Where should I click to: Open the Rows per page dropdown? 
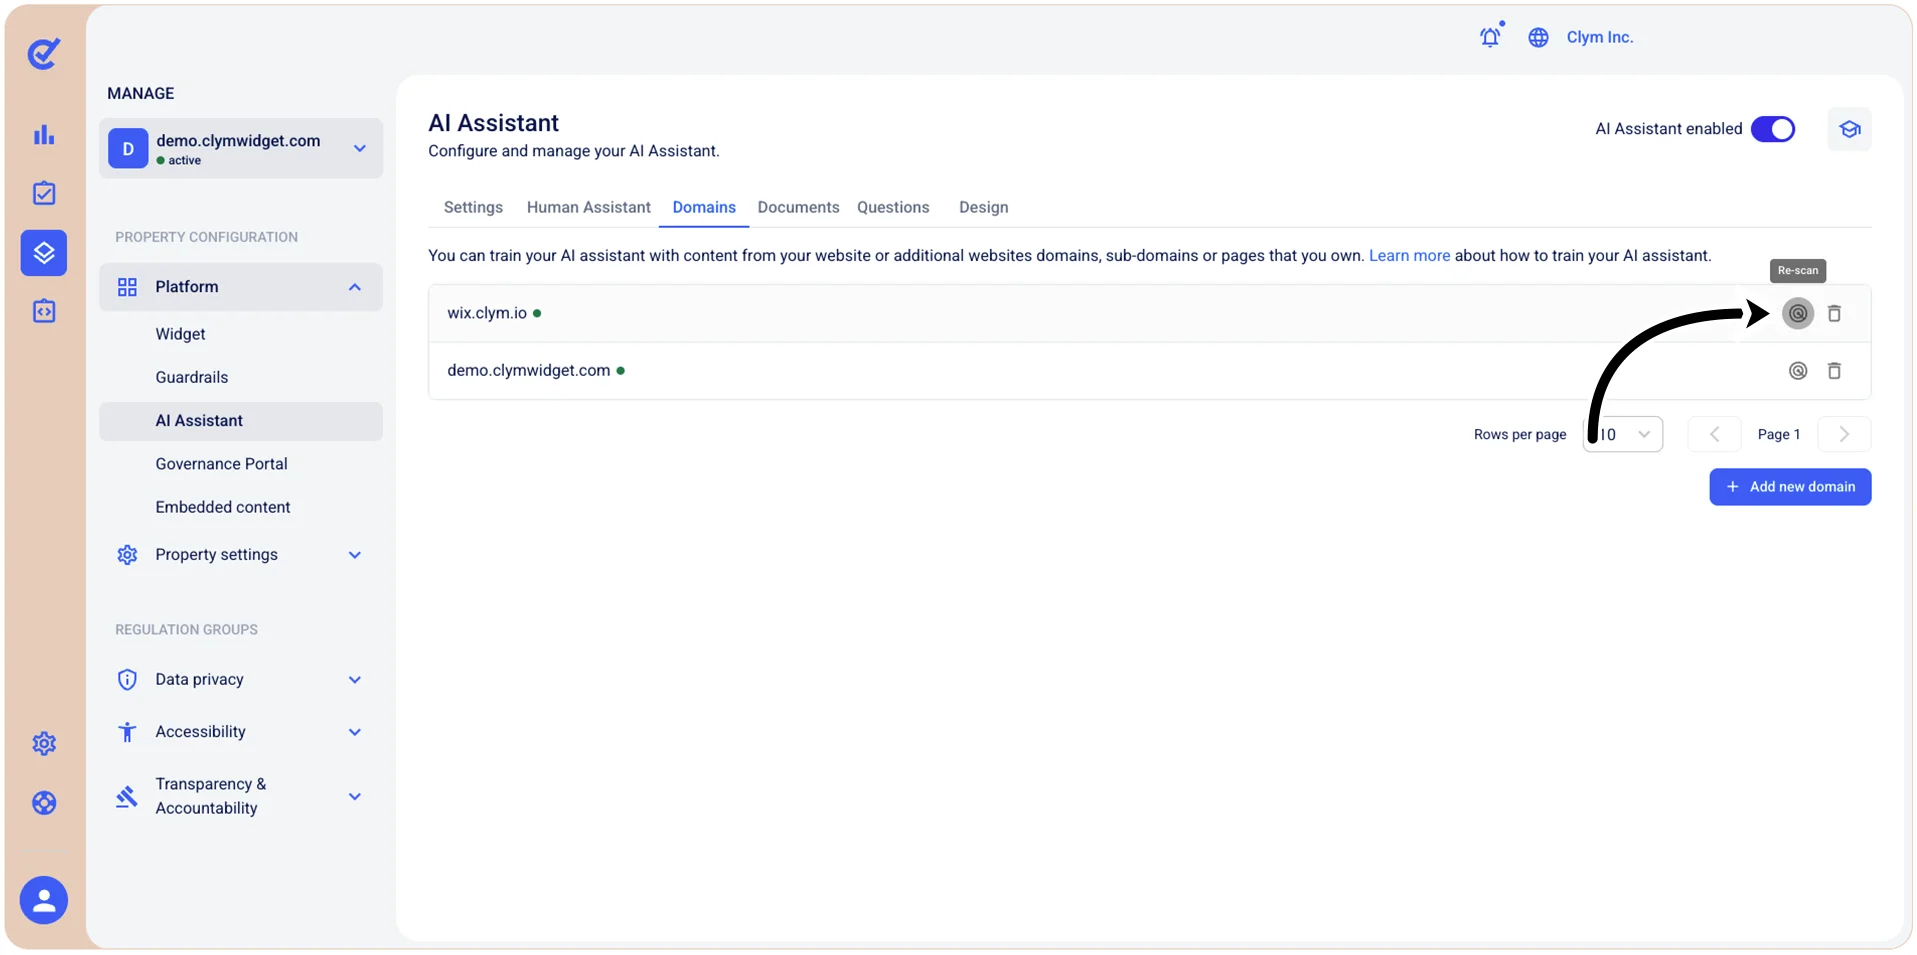point(1622,434)
